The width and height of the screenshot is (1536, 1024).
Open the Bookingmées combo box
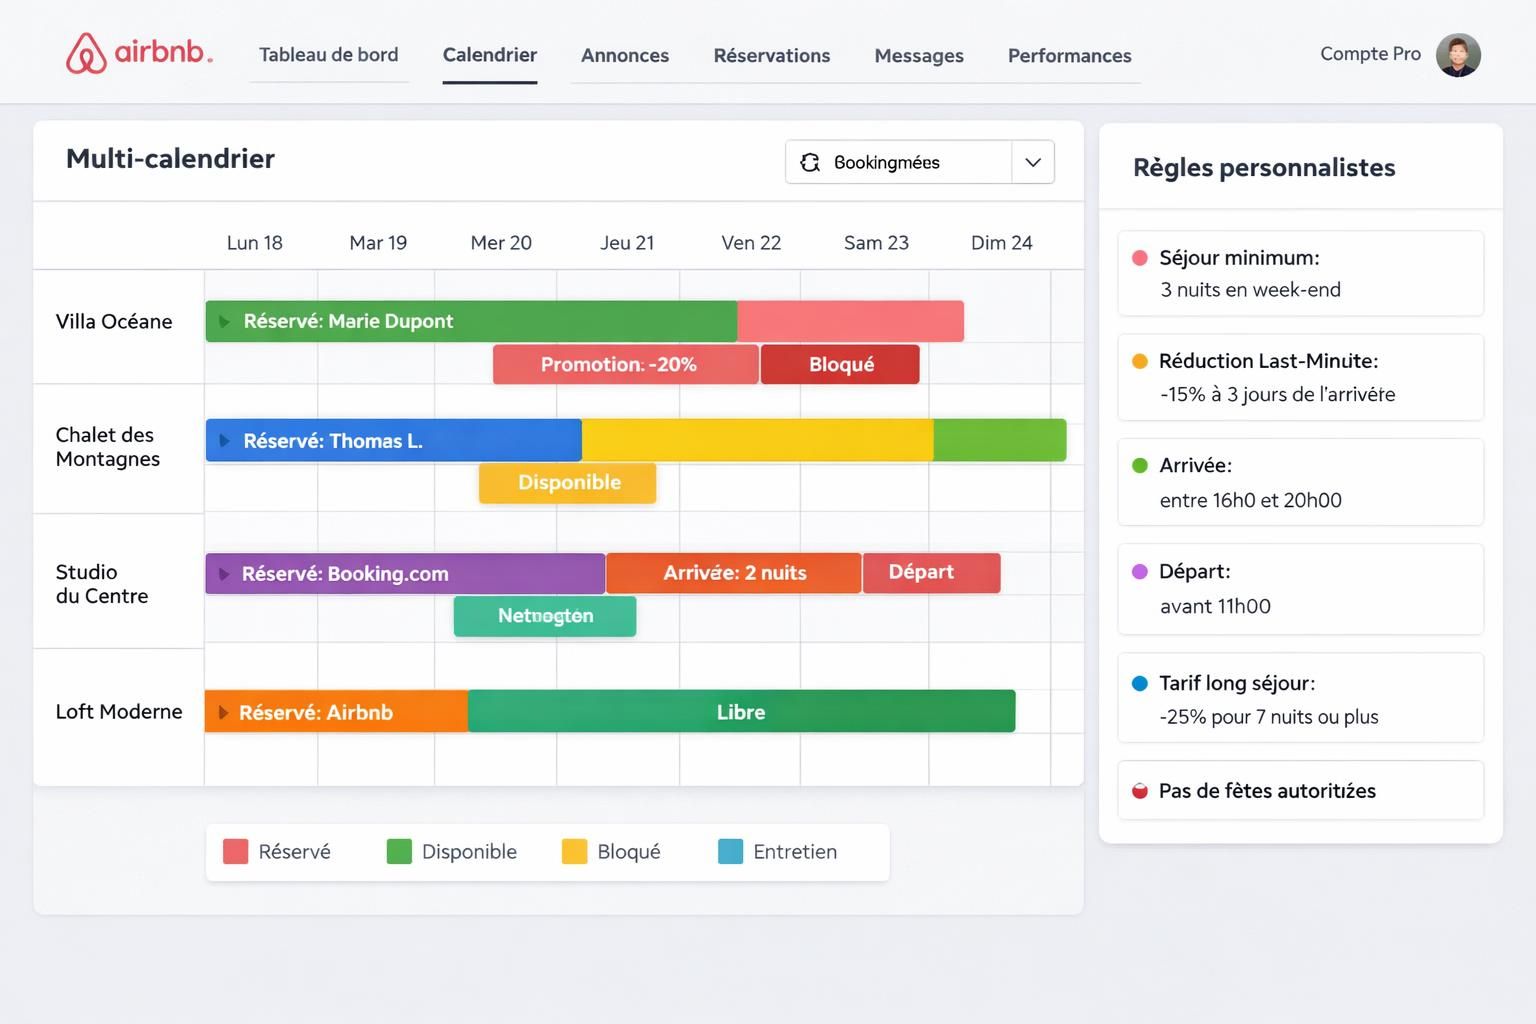point(920,162)
